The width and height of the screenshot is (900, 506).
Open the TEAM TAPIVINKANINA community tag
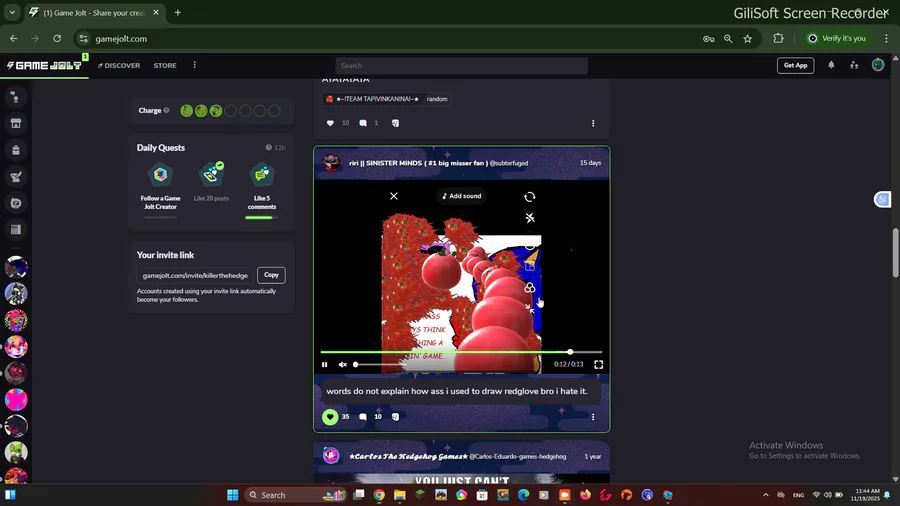(372, 99)
